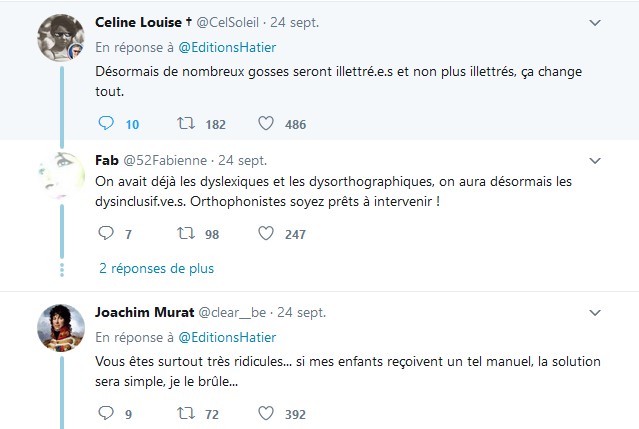Reply to Celine Louise's tweet

pos(106,123)
